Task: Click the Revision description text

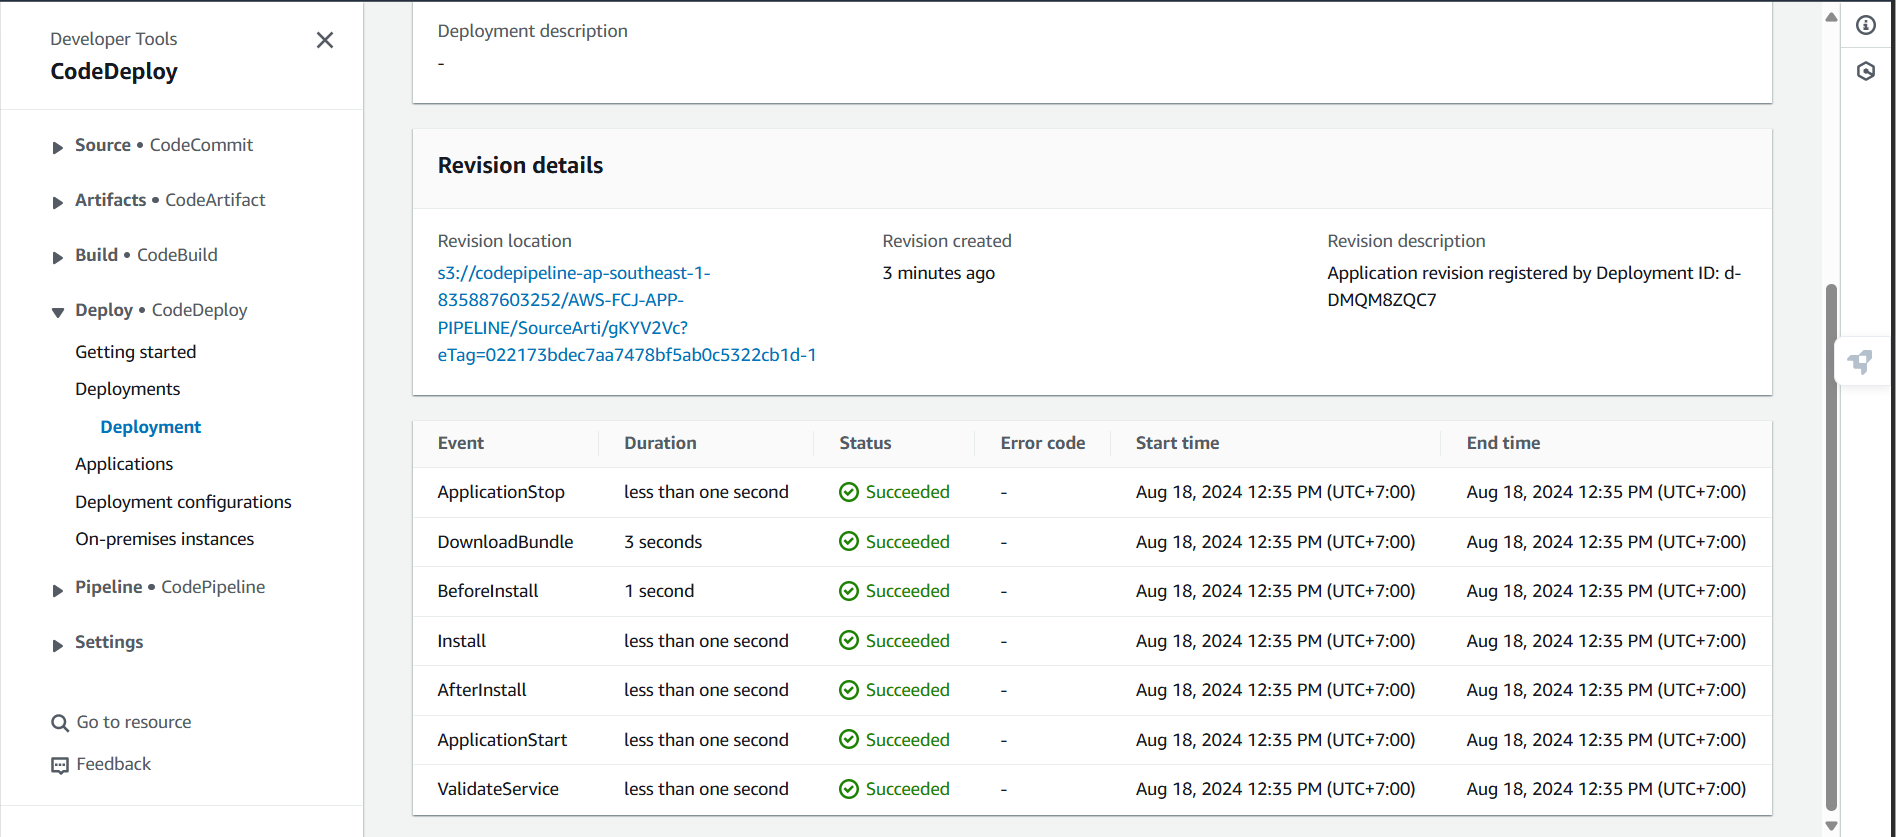Action: pyautogui.click(x=1534, y=286)
